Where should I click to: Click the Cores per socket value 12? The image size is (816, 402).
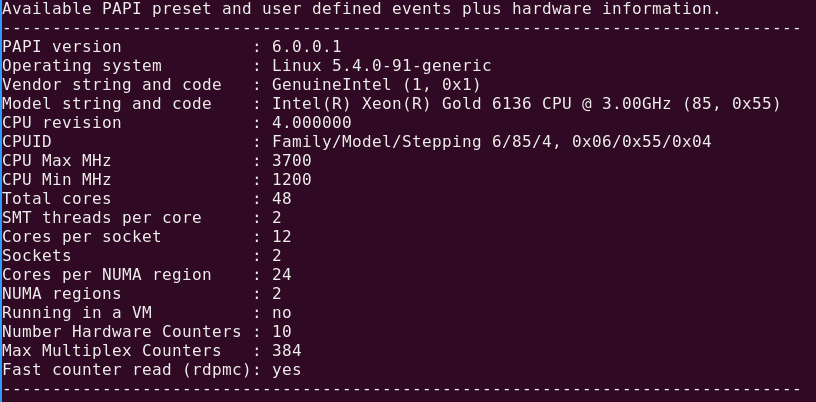(x=282, y=237)
